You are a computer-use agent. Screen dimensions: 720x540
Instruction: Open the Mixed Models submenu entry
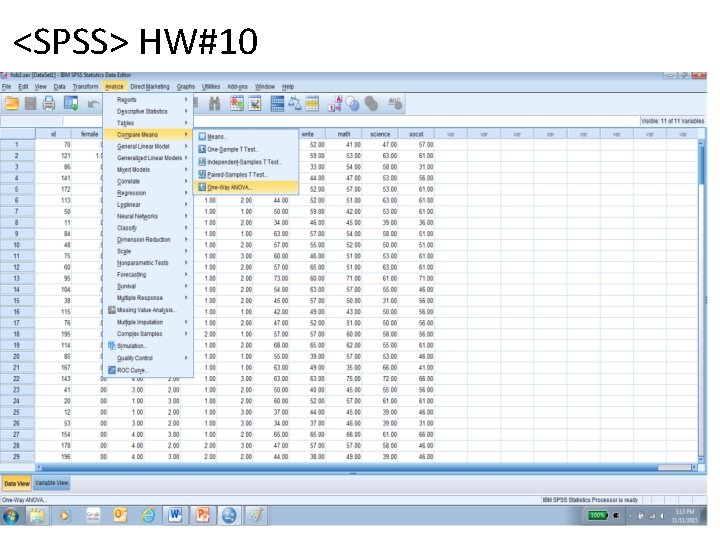(x=148, y=170)
